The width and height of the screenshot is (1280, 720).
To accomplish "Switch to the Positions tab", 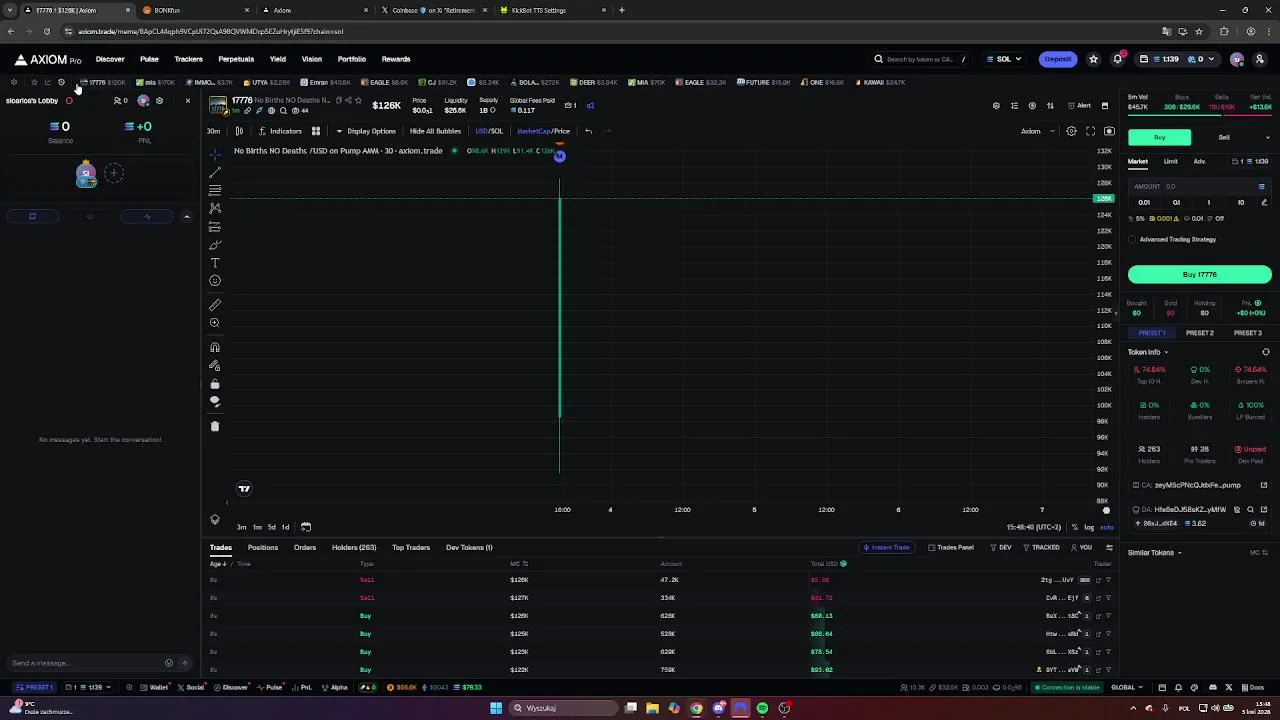I will tap(263, 547).
